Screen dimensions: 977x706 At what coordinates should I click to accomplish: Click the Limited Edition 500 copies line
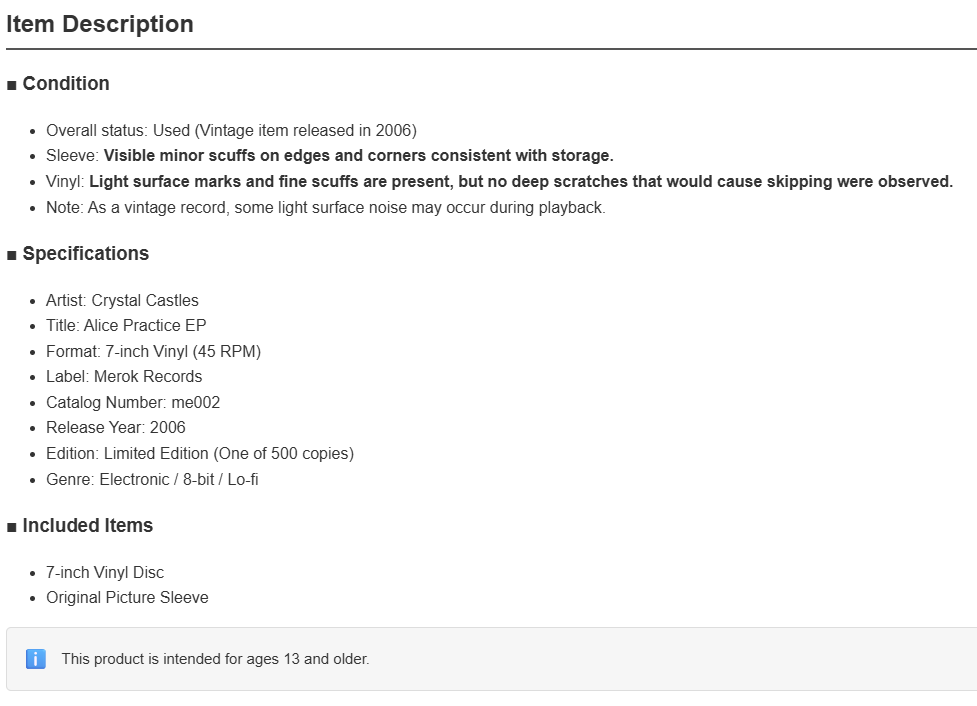[199, 454]
